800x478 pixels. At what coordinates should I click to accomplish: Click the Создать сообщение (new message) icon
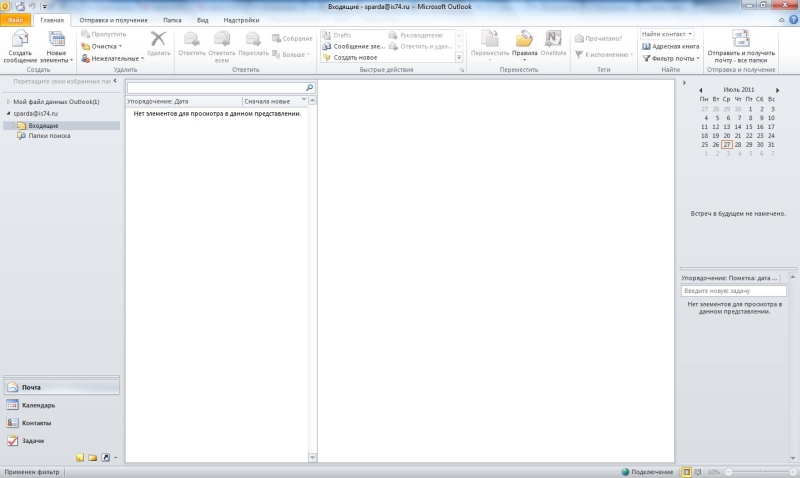pos(22,40)
